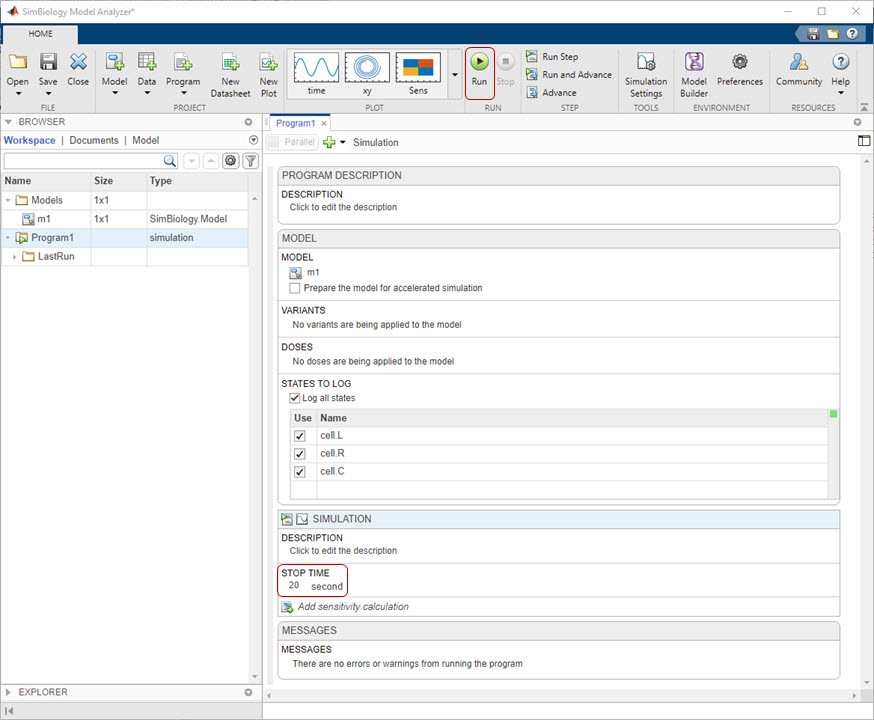Enable Prepare the model for accelerated simulation
The image size is (874, 720).
pos(295,288)
